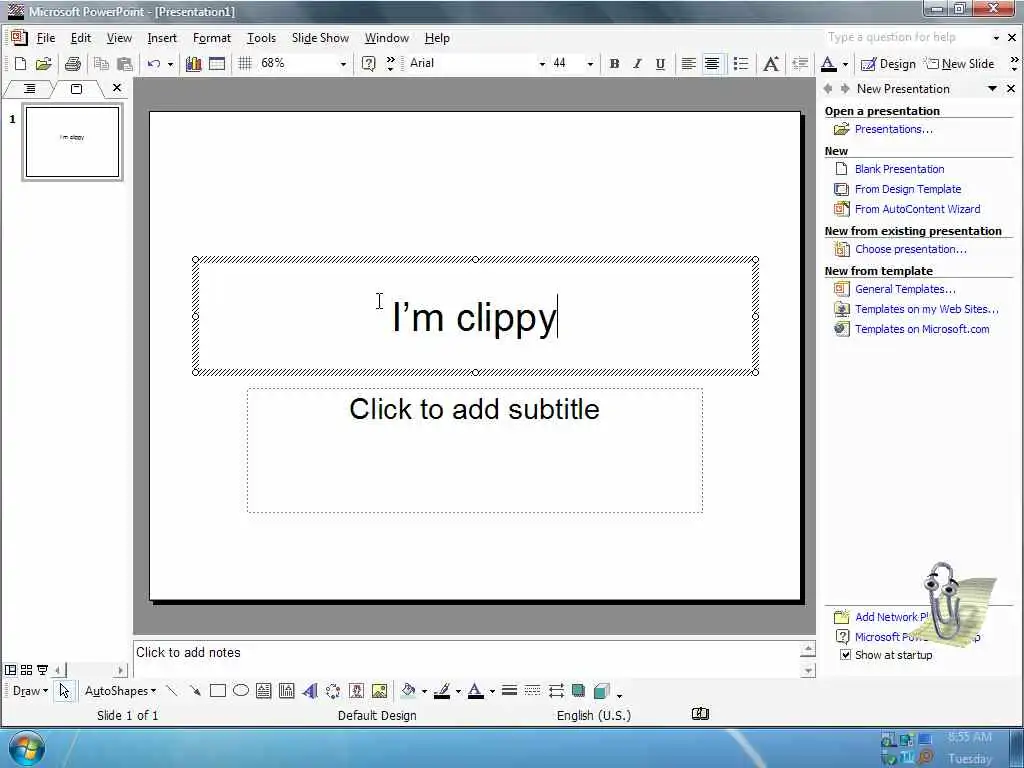
Task: Insert a table via toolbar icon
Action: 216,63
